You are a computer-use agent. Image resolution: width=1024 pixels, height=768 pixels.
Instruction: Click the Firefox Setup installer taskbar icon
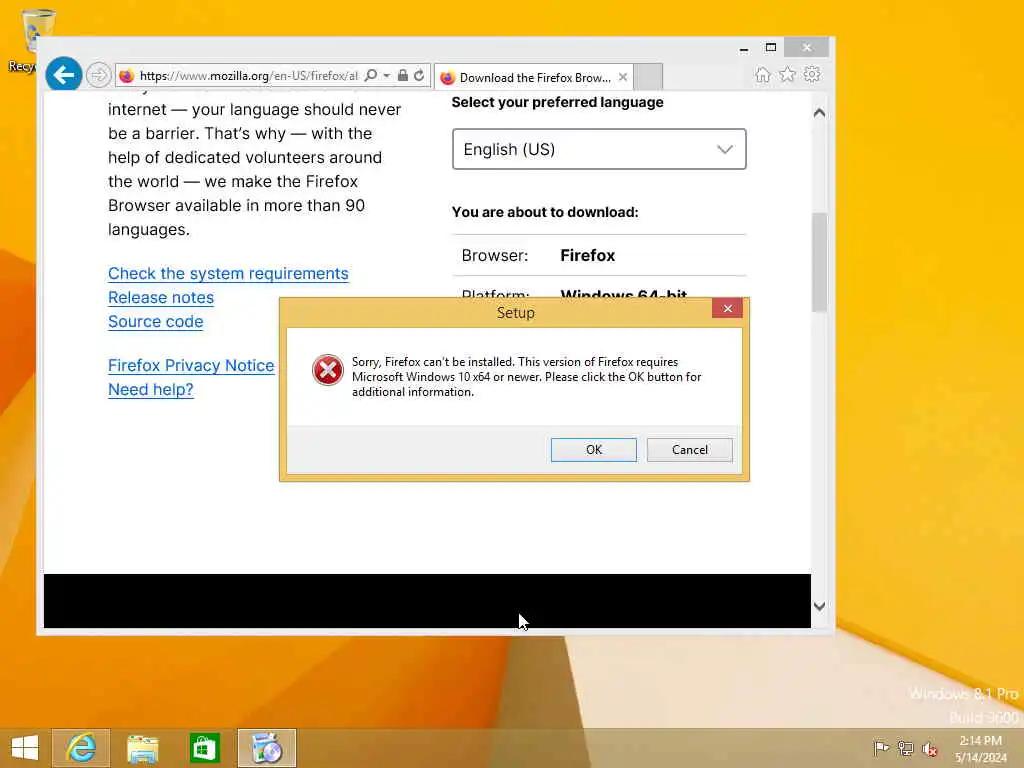[266, 748]
